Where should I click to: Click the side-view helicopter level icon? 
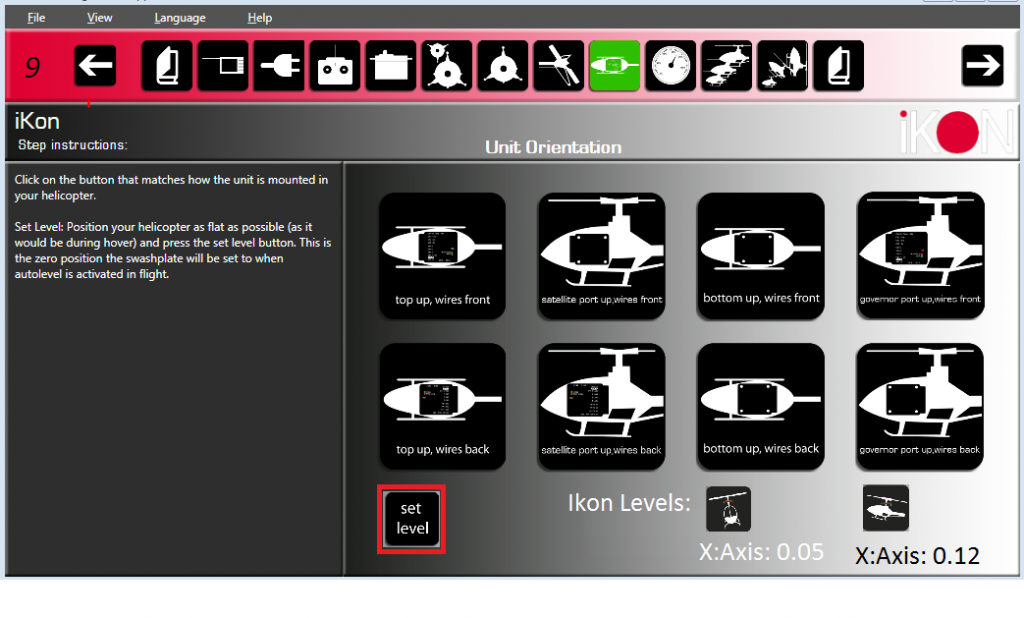click(x=886, y=508)
